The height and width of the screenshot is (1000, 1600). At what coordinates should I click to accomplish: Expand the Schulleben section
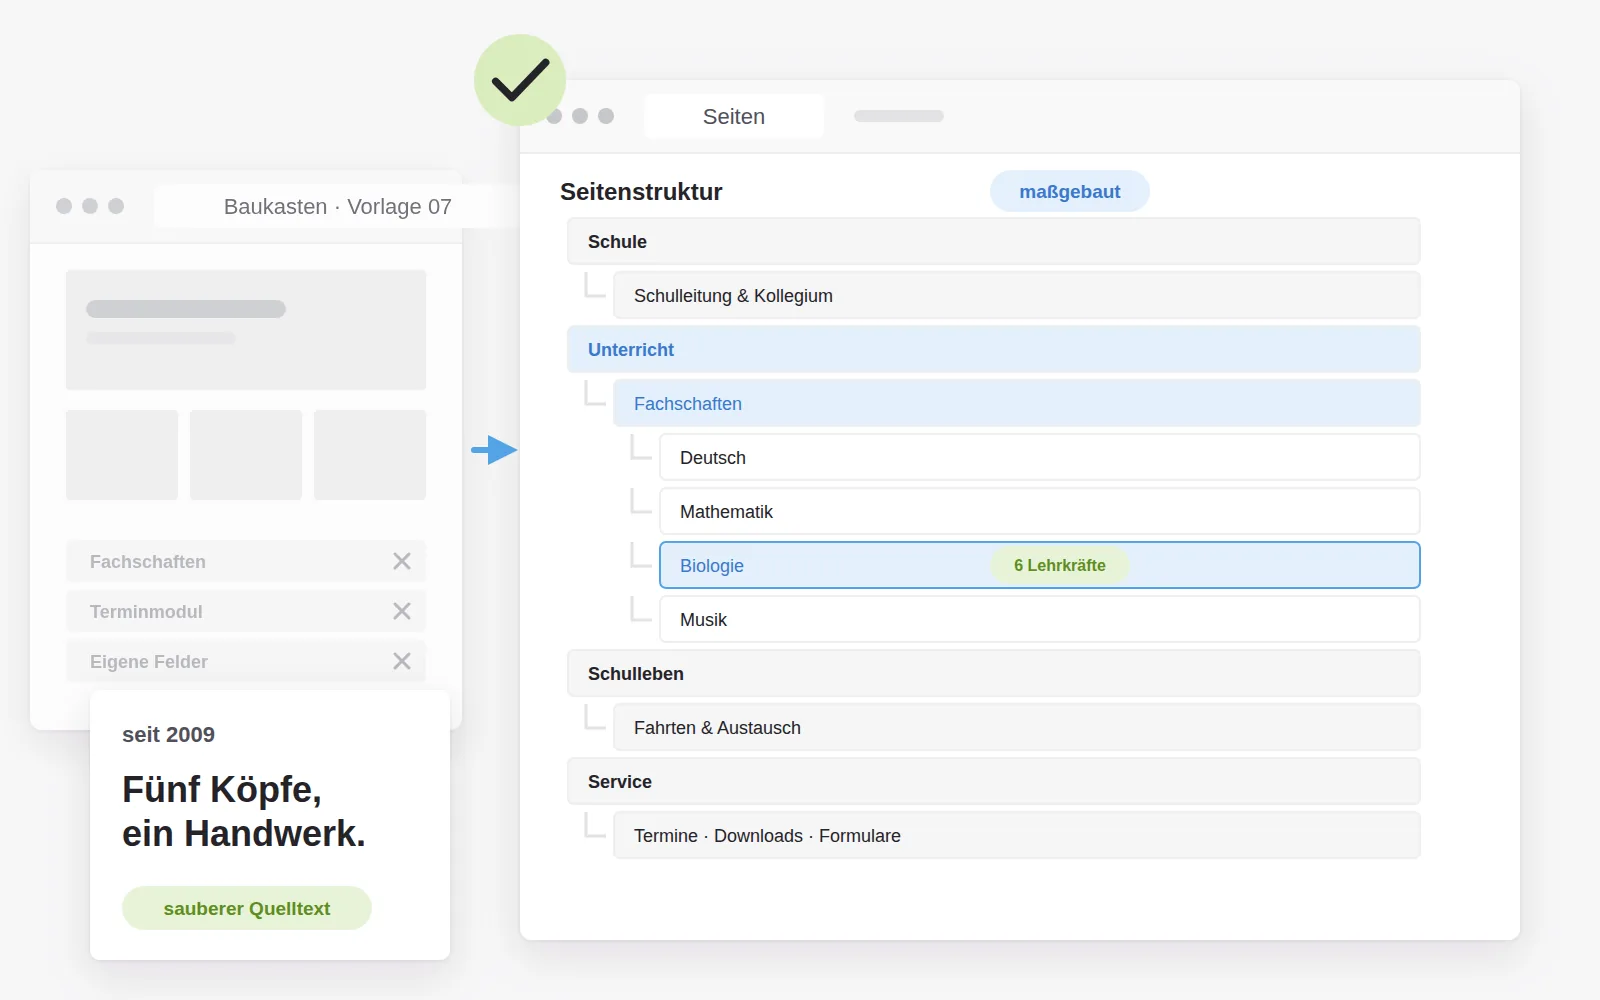(x=994, y=673)
